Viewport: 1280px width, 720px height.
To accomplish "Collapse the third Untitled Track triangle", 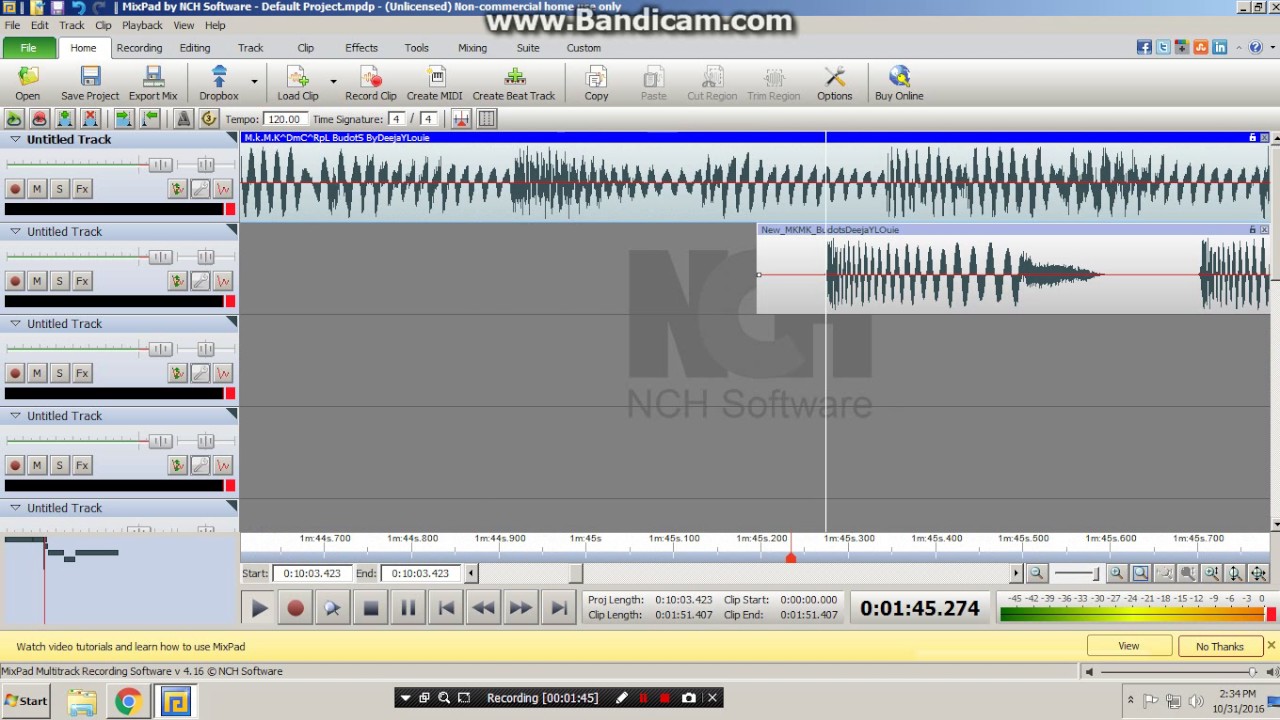I will click(15, 324).
